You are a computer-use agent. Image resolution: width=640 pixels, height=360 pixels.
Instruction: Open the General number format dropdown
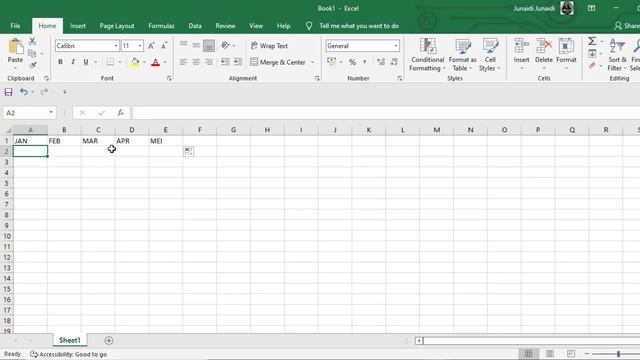(x=396, y=46)
